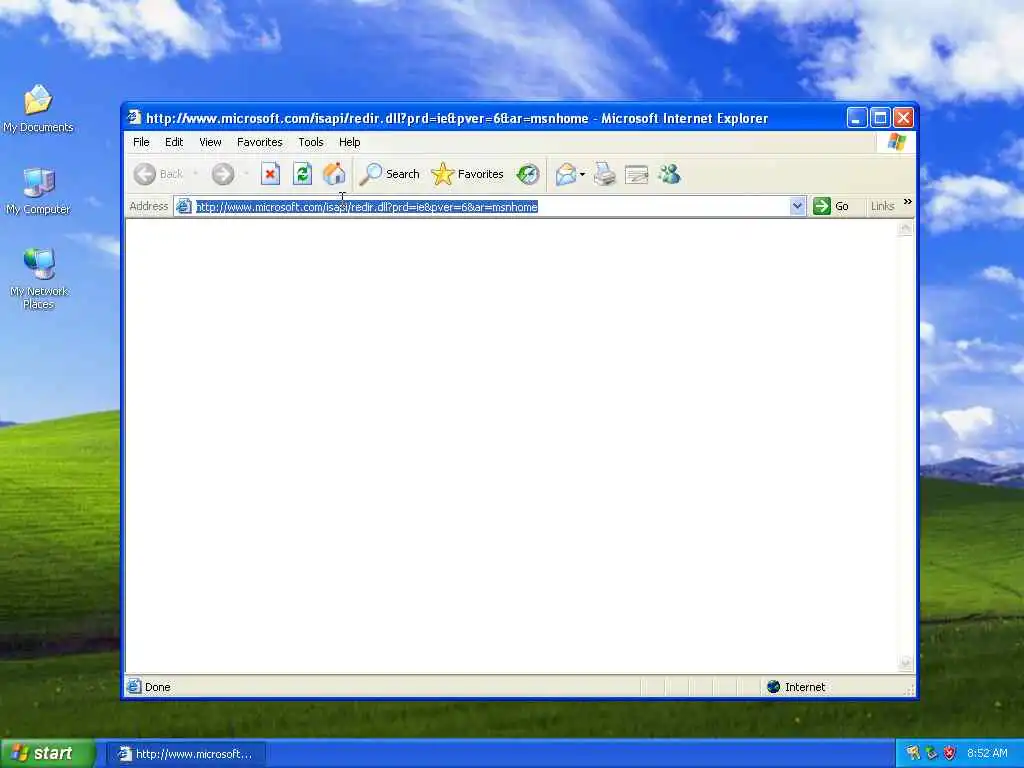Click the Start button
The image size is (1024, 768).
47,753
